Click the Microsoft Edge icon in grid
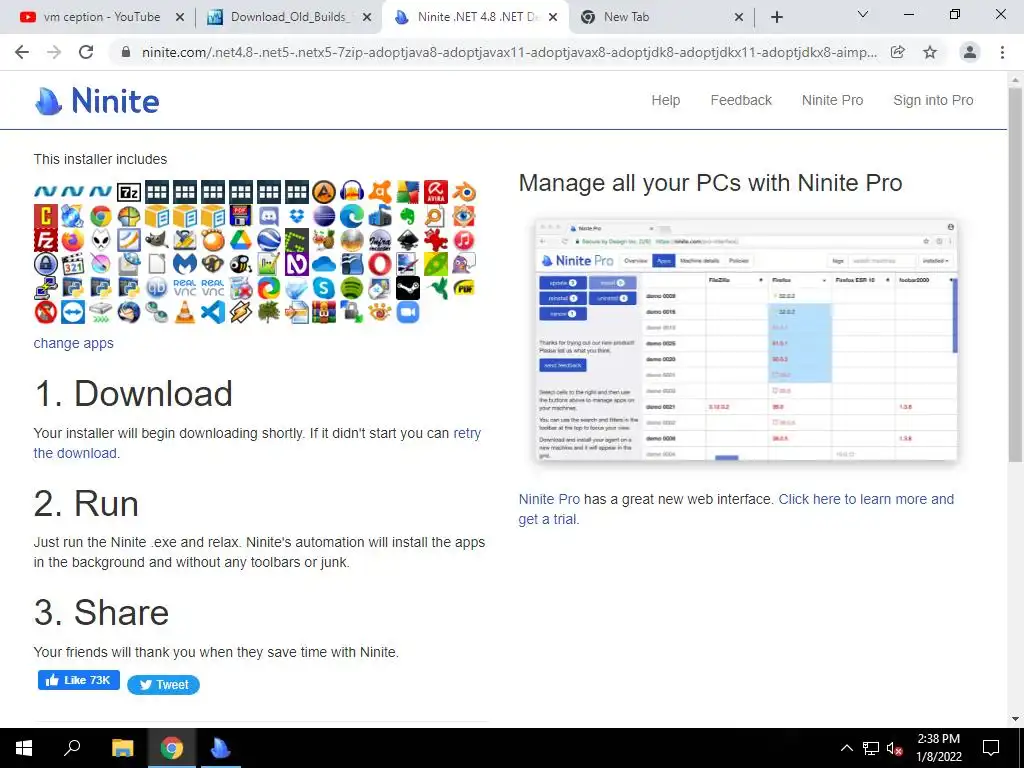This screenshot has width=1024, height=768. click(x=352, y=216)
